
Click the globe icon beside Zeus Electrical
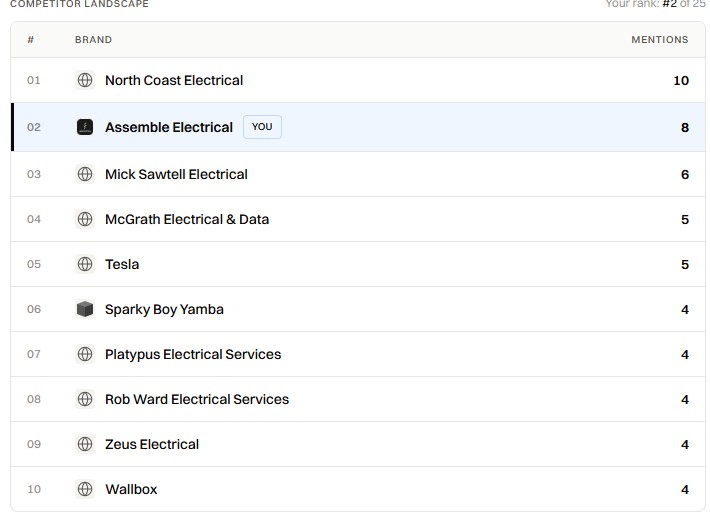coord(85,444)
